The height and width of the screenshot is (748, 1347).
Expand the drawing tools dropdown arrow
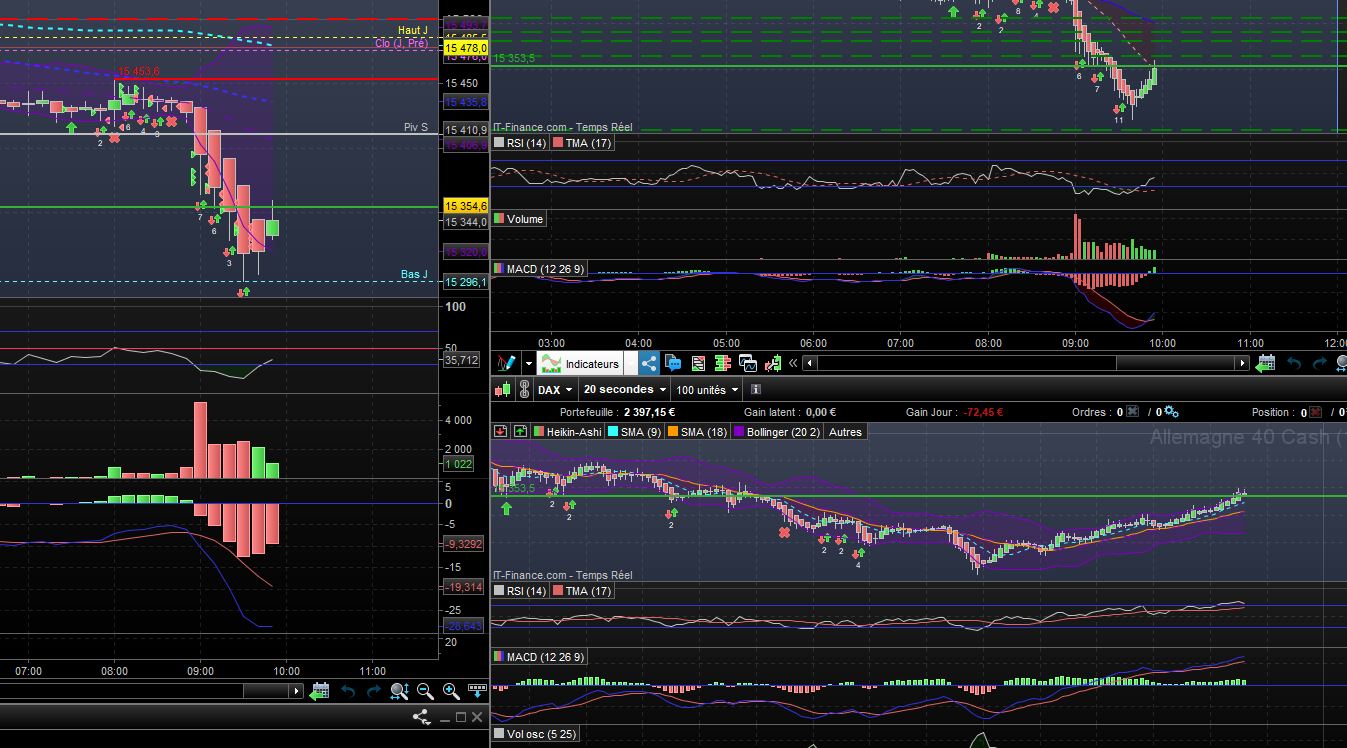(528, 364)
